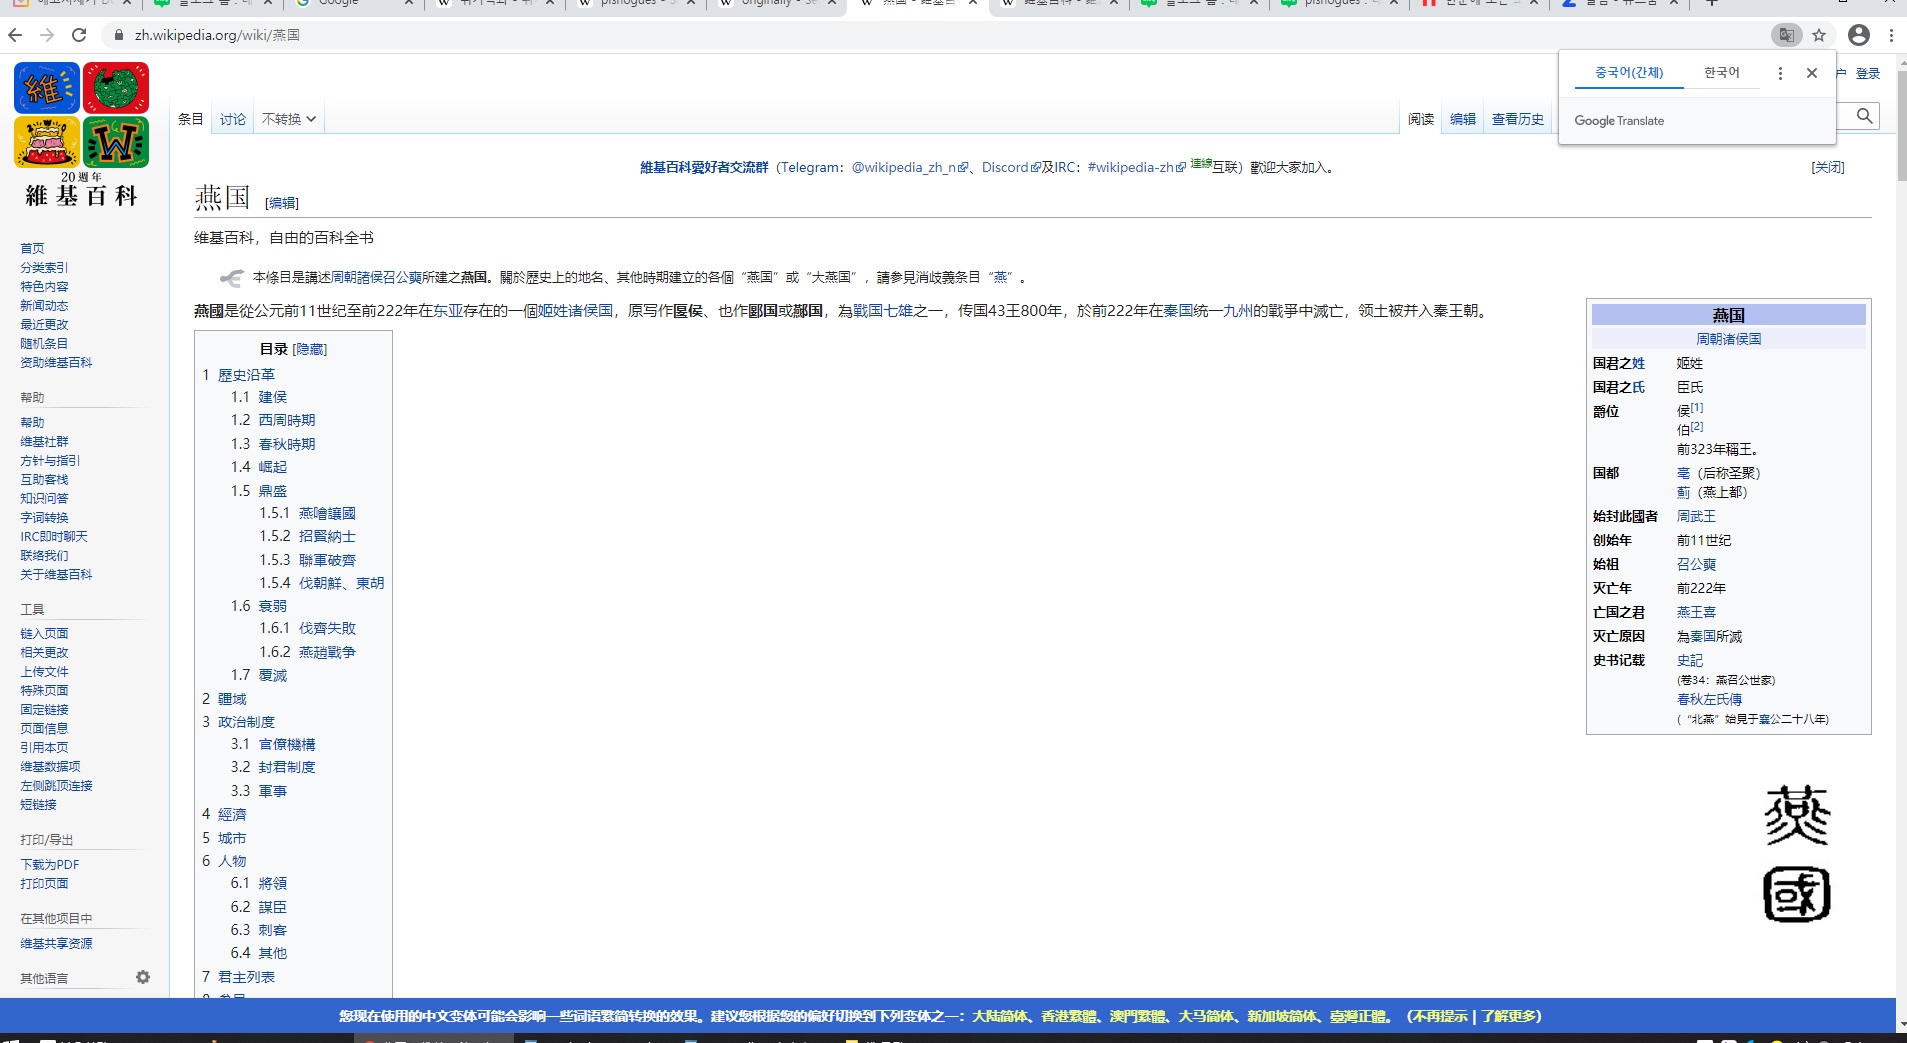Dismiss the notice with 关闭 link
Viewport: 1907px width, 1043px height.
[1828, 167]
